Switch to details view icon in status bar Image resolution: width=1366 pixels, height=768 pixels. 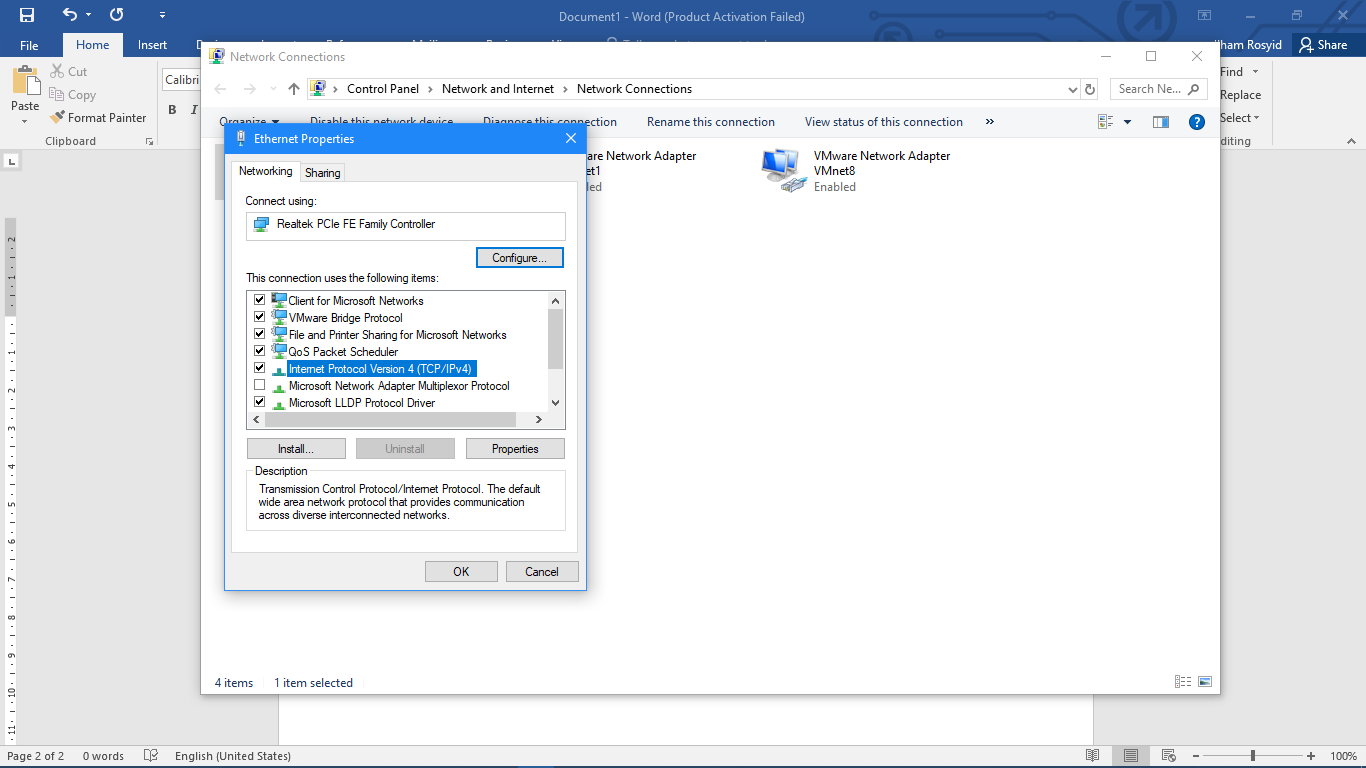point(1183,682)
